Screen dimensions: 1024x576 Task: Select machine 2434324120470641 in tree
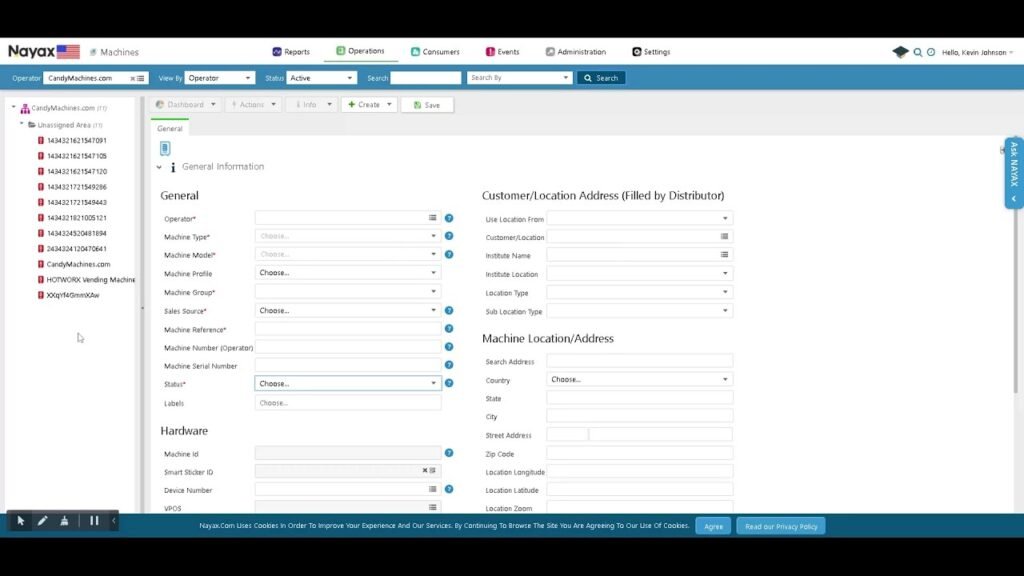click(x=76, y=249)
